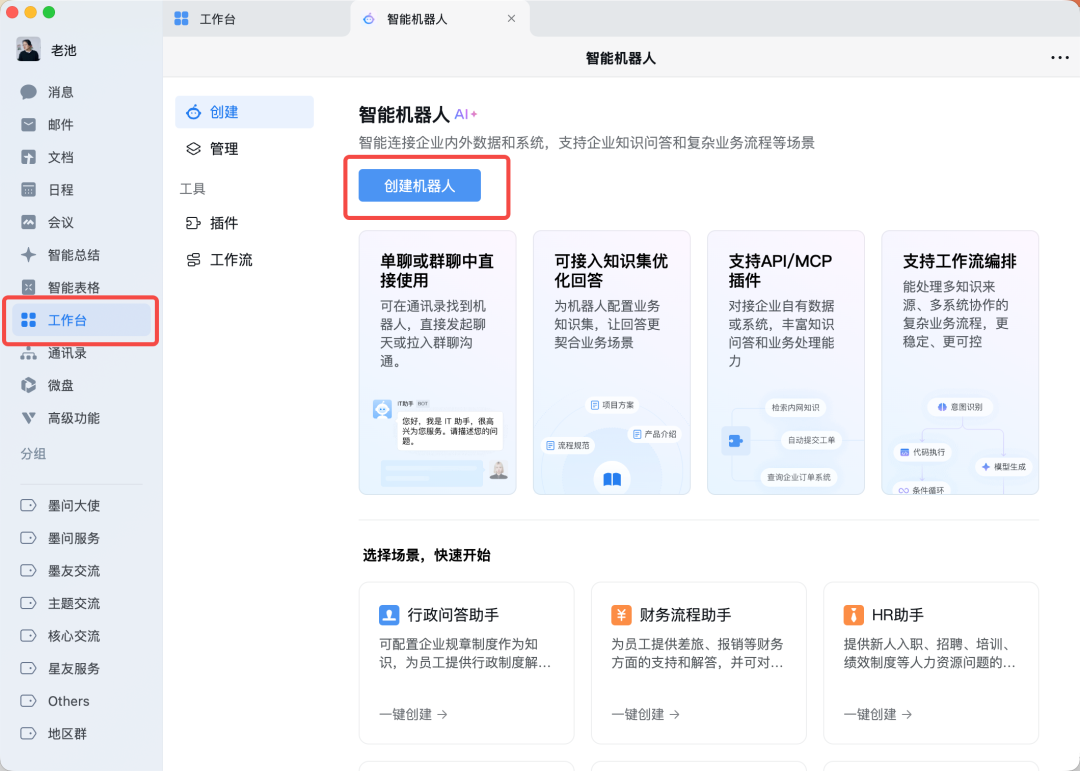Open the 文档 documents icon

coord(29,157)
